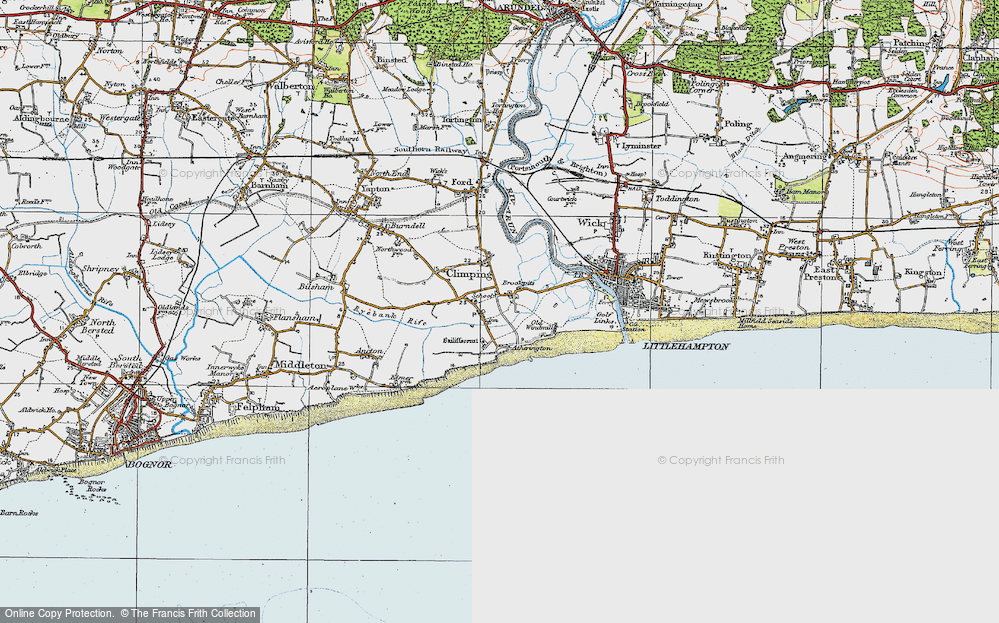Click the Golf Links label
Screen dimensions: 999x623
pos(605,317)
